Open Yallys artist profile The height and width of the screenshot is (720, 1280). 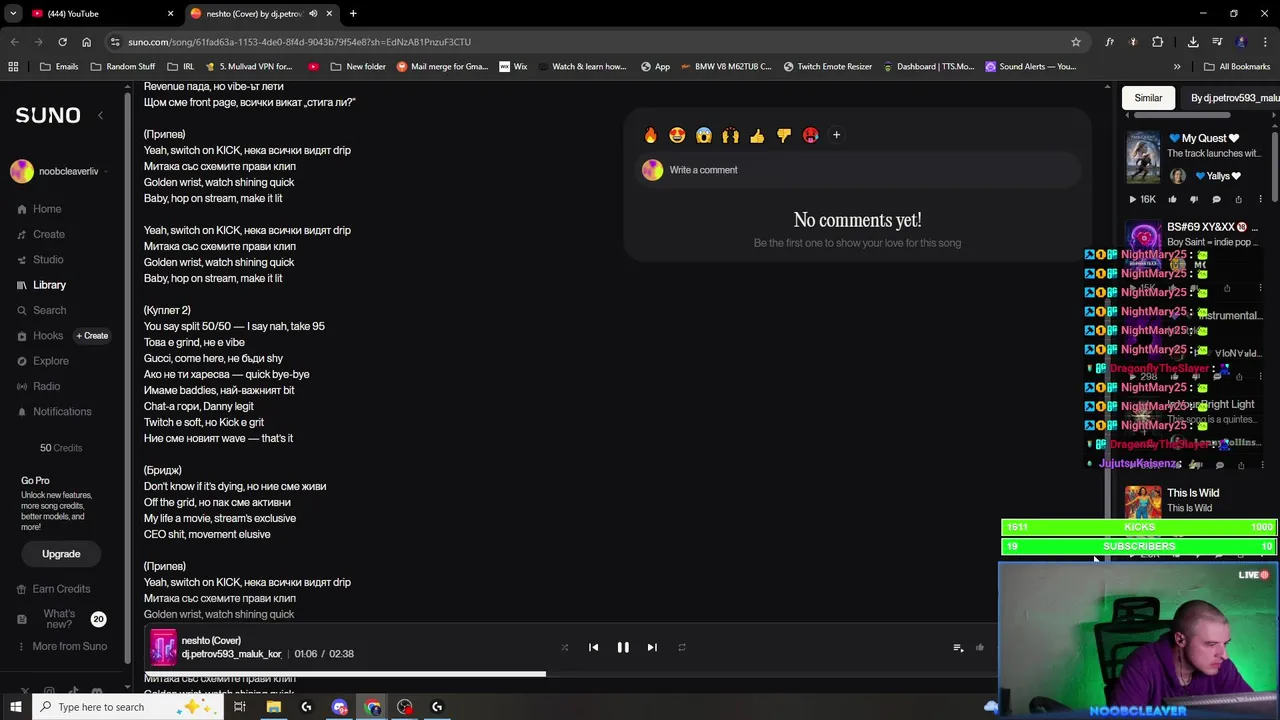tap(1218, 176)
